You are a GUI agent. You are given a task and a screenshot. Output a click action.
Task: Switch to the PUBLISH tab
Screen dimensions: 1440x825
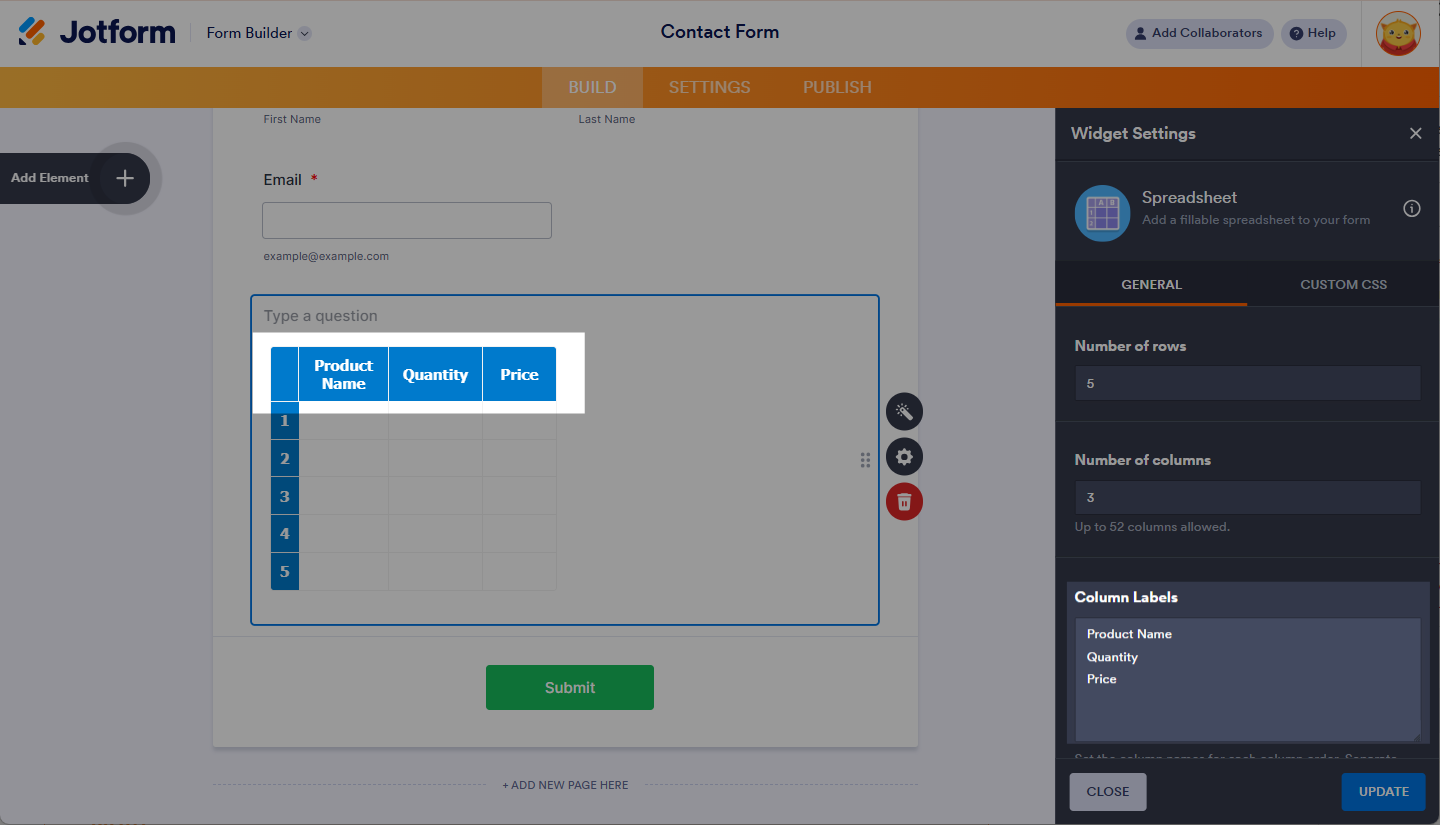837,87
